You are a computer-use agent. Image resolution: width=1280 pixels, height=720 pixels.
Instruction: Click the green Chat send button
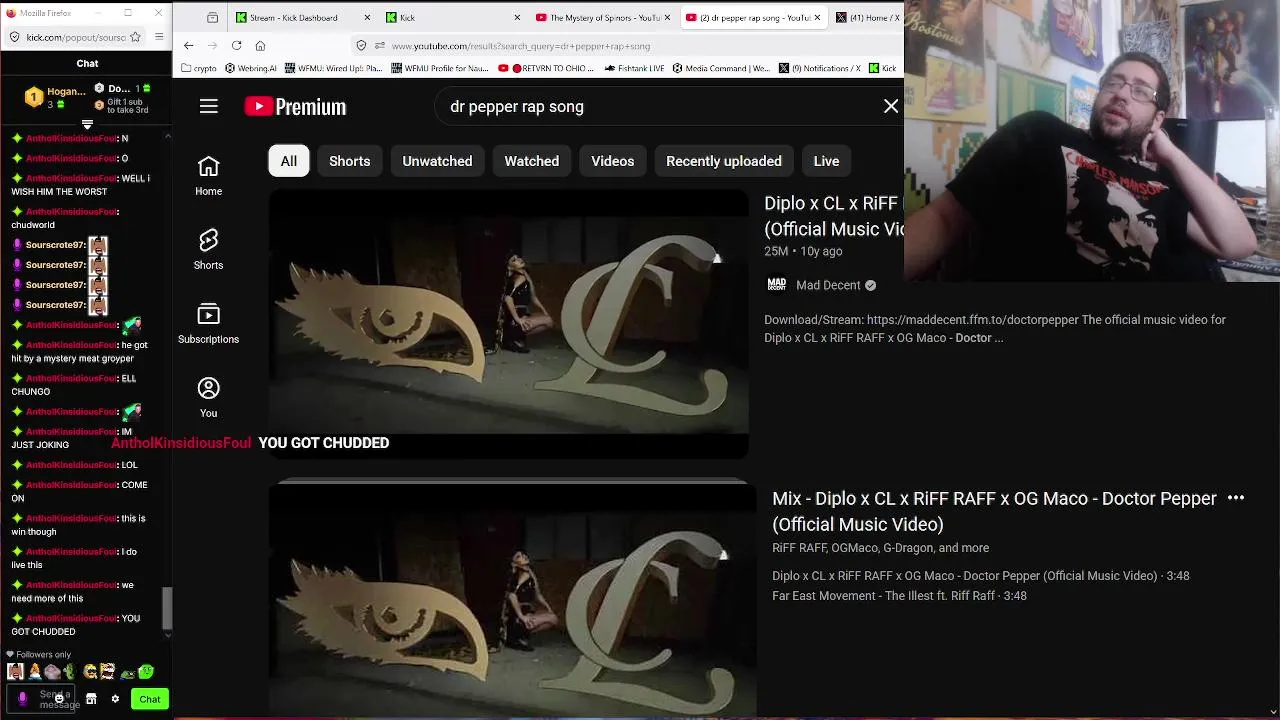click(150, 699)
